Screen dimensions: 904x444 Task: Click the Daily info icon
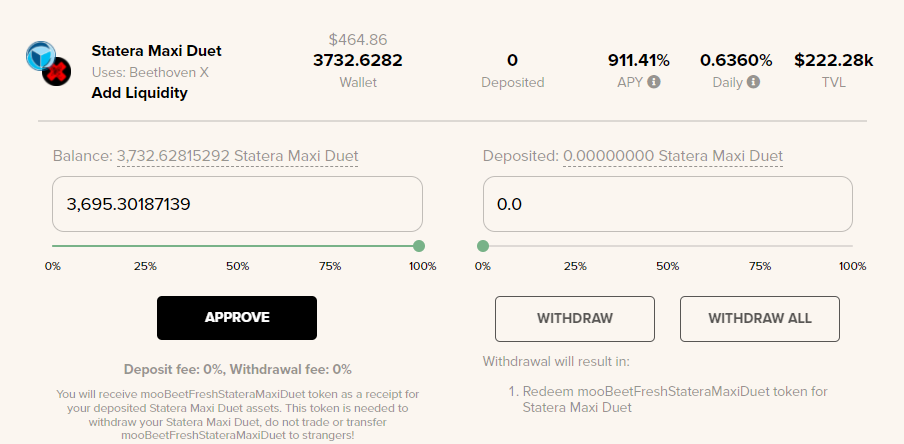pyautogui.click(x=753, y=82)
